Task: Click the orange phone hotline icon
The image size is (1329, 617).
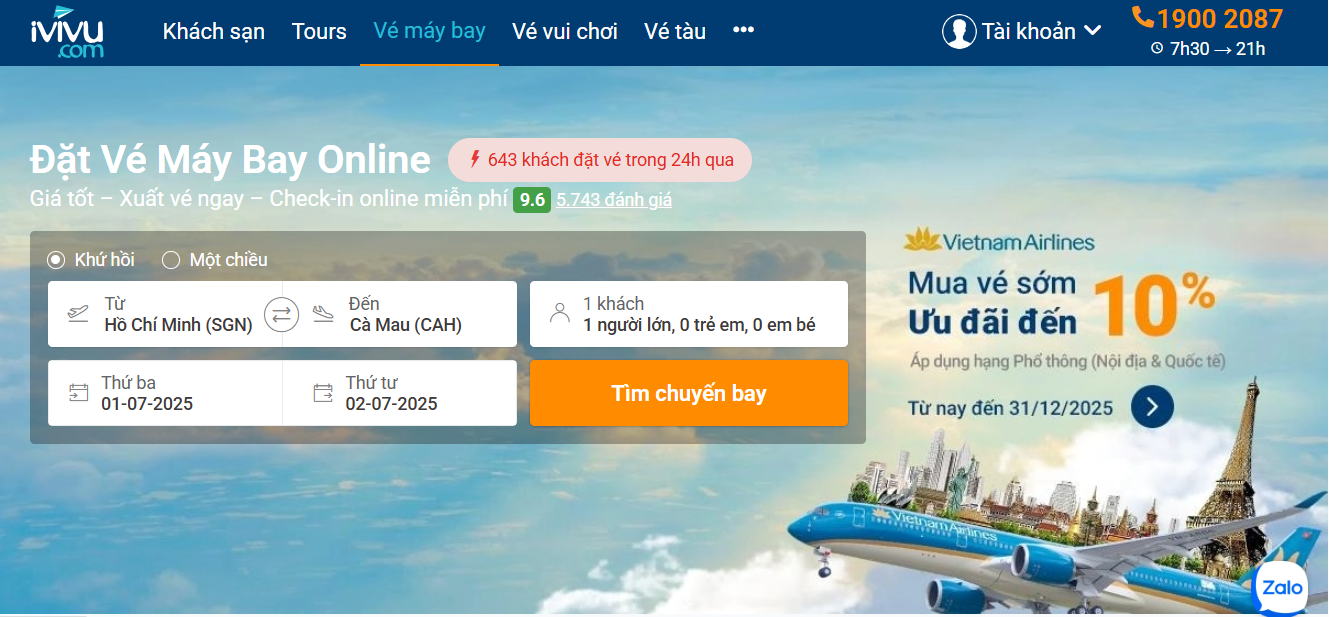Action: click(x=1143, y=17)
